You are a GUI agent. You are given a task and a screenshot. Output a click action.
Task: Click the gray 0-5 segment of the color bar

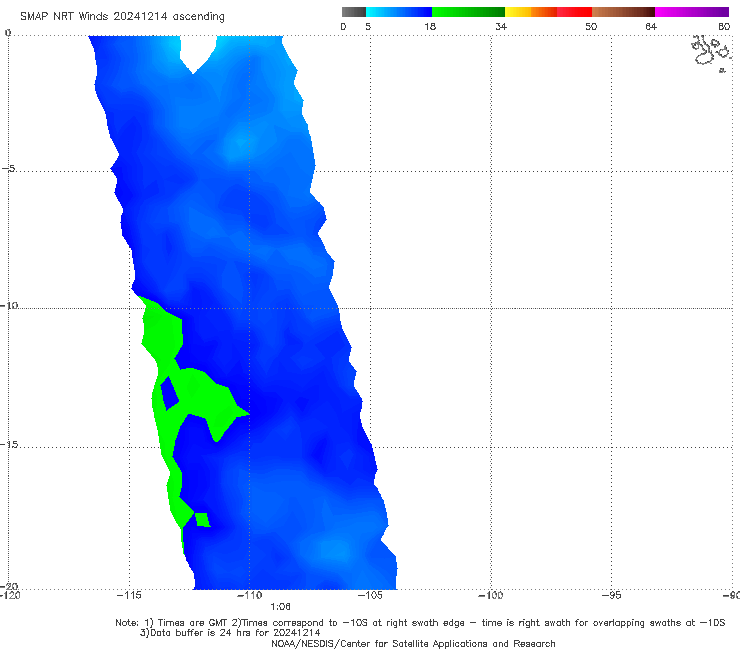tap(354, 12)
